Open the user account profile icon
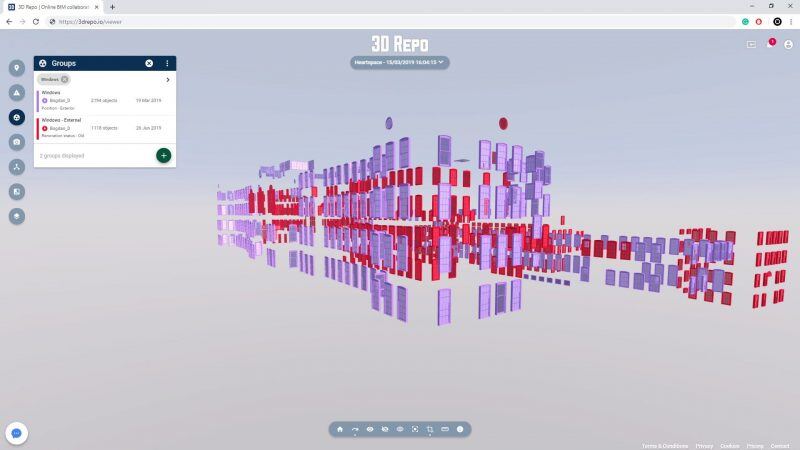 click(x=788, y=45)
